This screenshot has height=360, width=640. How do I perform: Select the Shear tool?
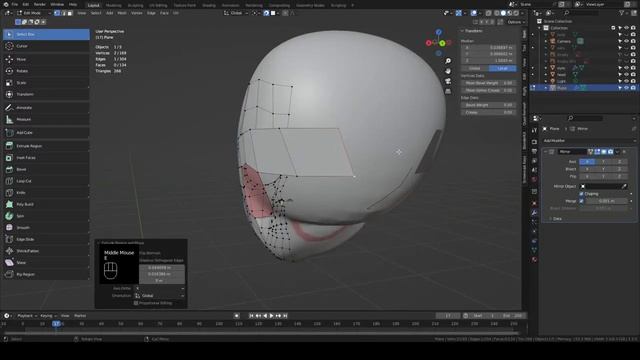tap(46, 263)
